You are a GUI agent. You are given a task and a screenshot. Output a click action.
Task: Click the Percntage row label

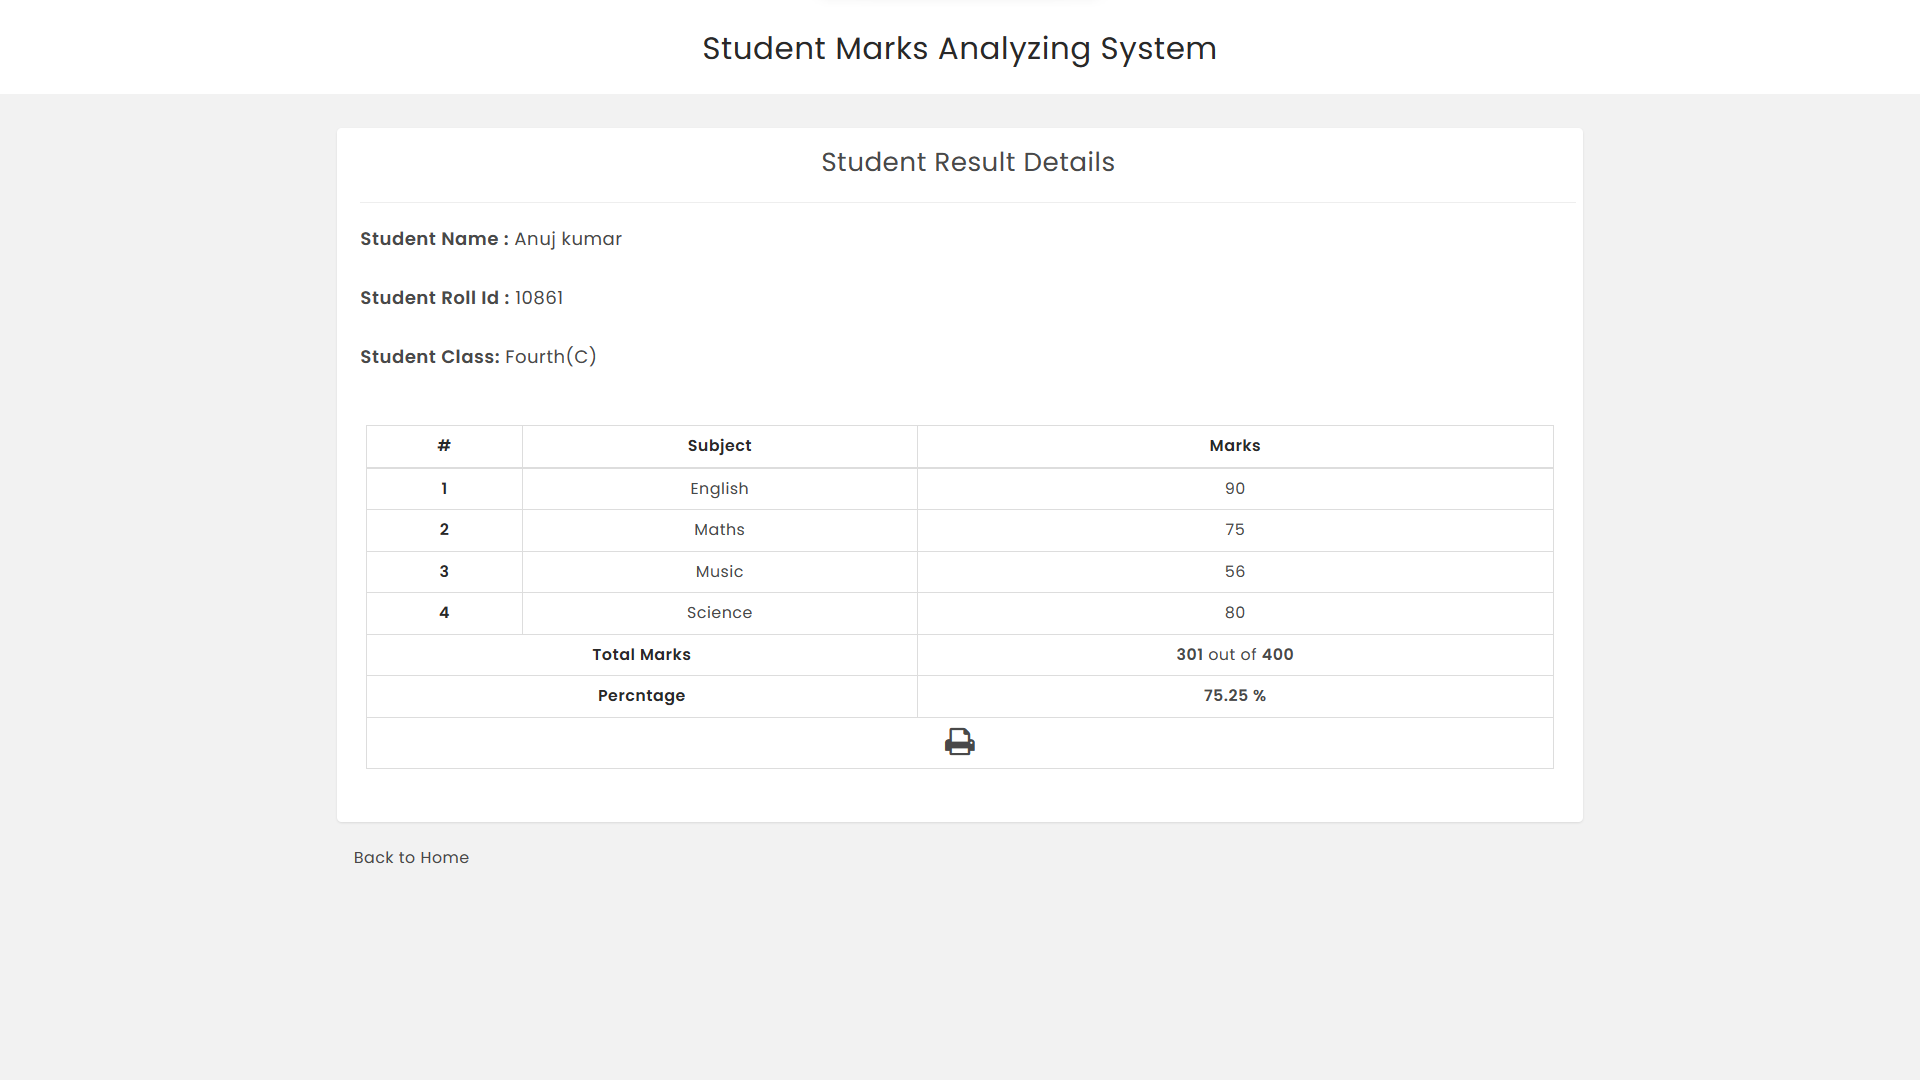[641, 695]
